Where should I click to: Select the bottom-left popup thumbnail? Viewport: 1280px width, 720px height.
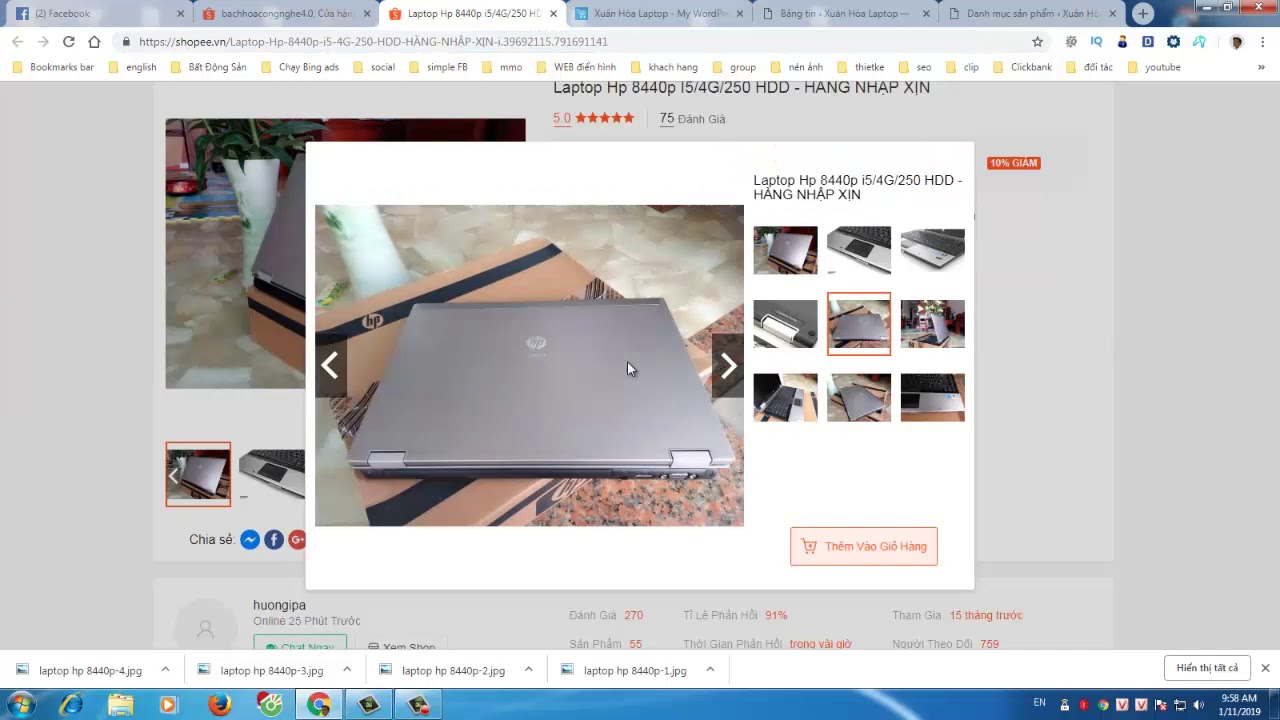[x=785, y=398]
